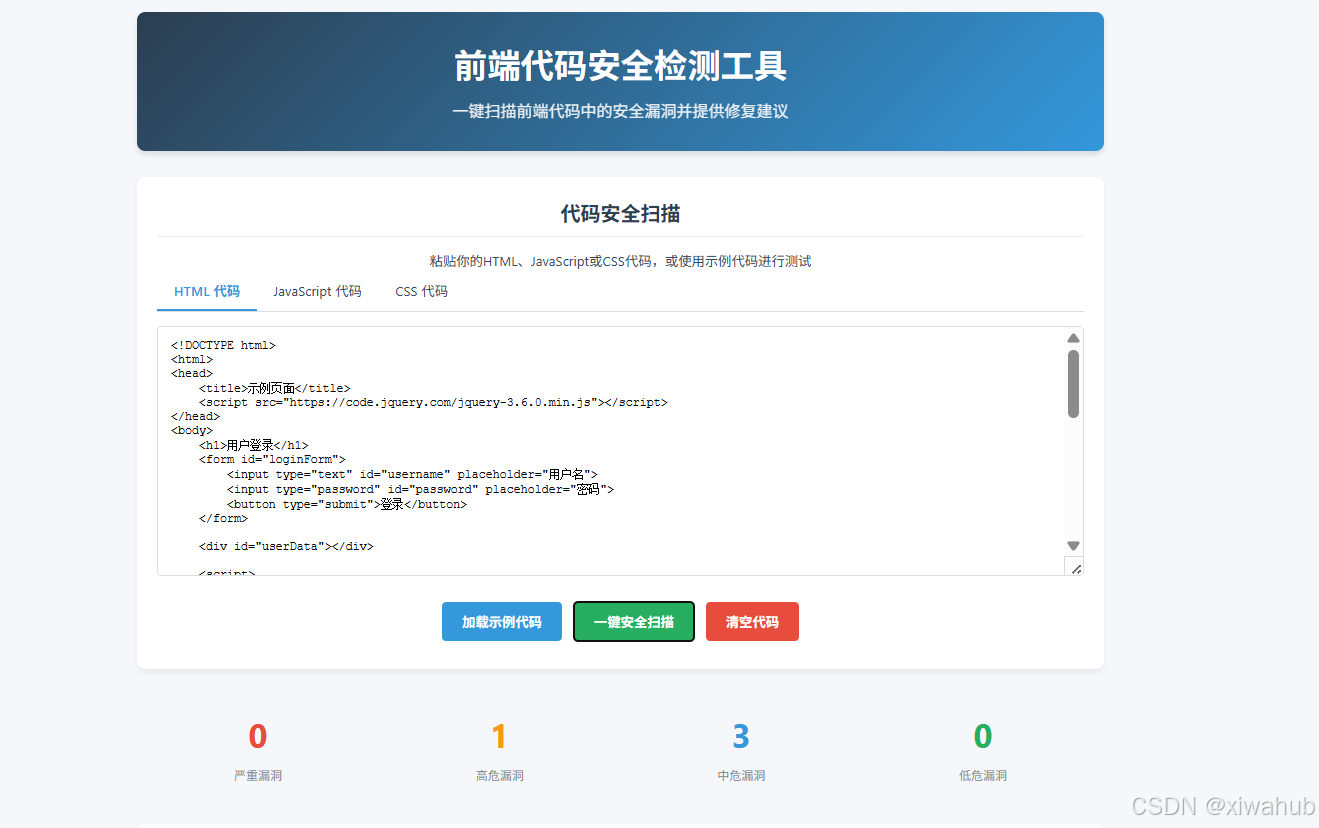Open the JavaScript 代码 tab
Image resolution: width=1319 pixels, height=828 pixels.
[x=317, y=292]
